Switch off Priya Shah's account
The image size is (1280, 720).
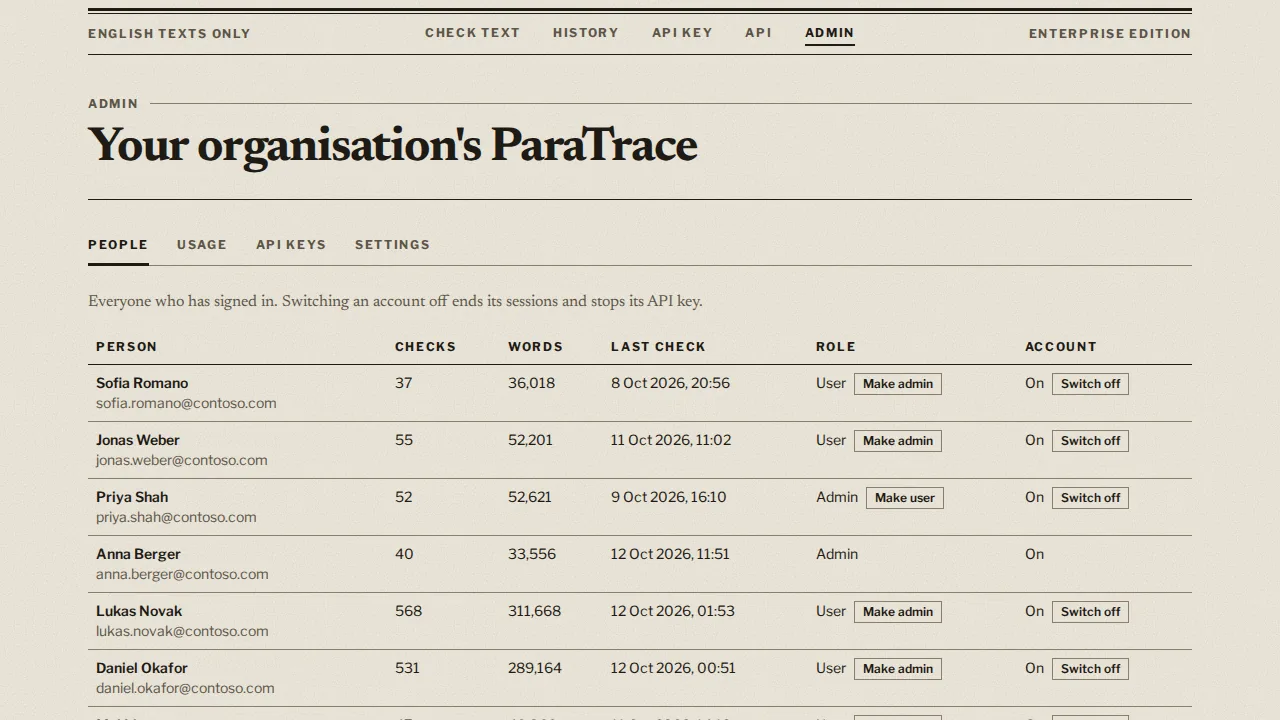click(x=1090, y=498)
